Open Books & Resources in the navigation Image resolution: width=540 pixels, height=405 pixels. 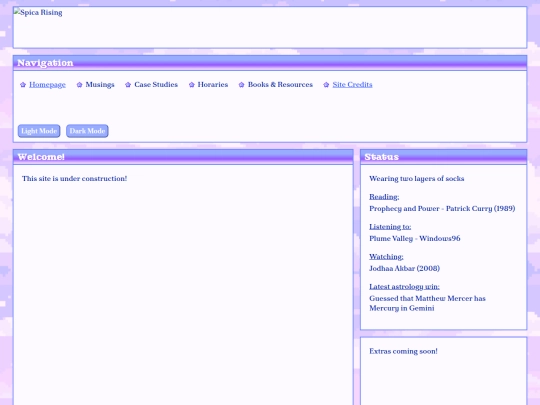tap(280, 85)
